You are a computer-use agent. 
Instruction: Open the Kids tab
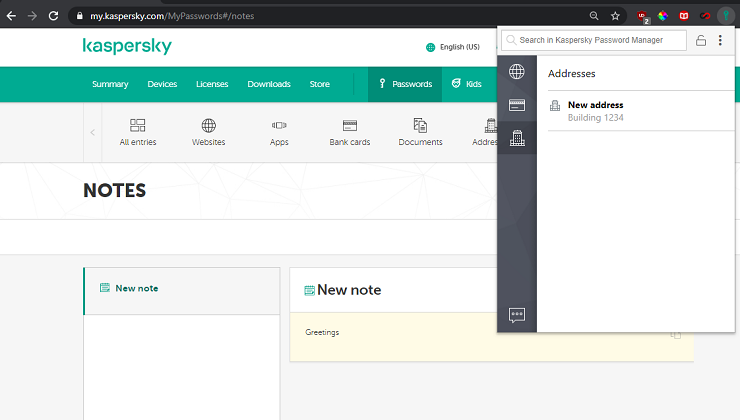(466, 84)
